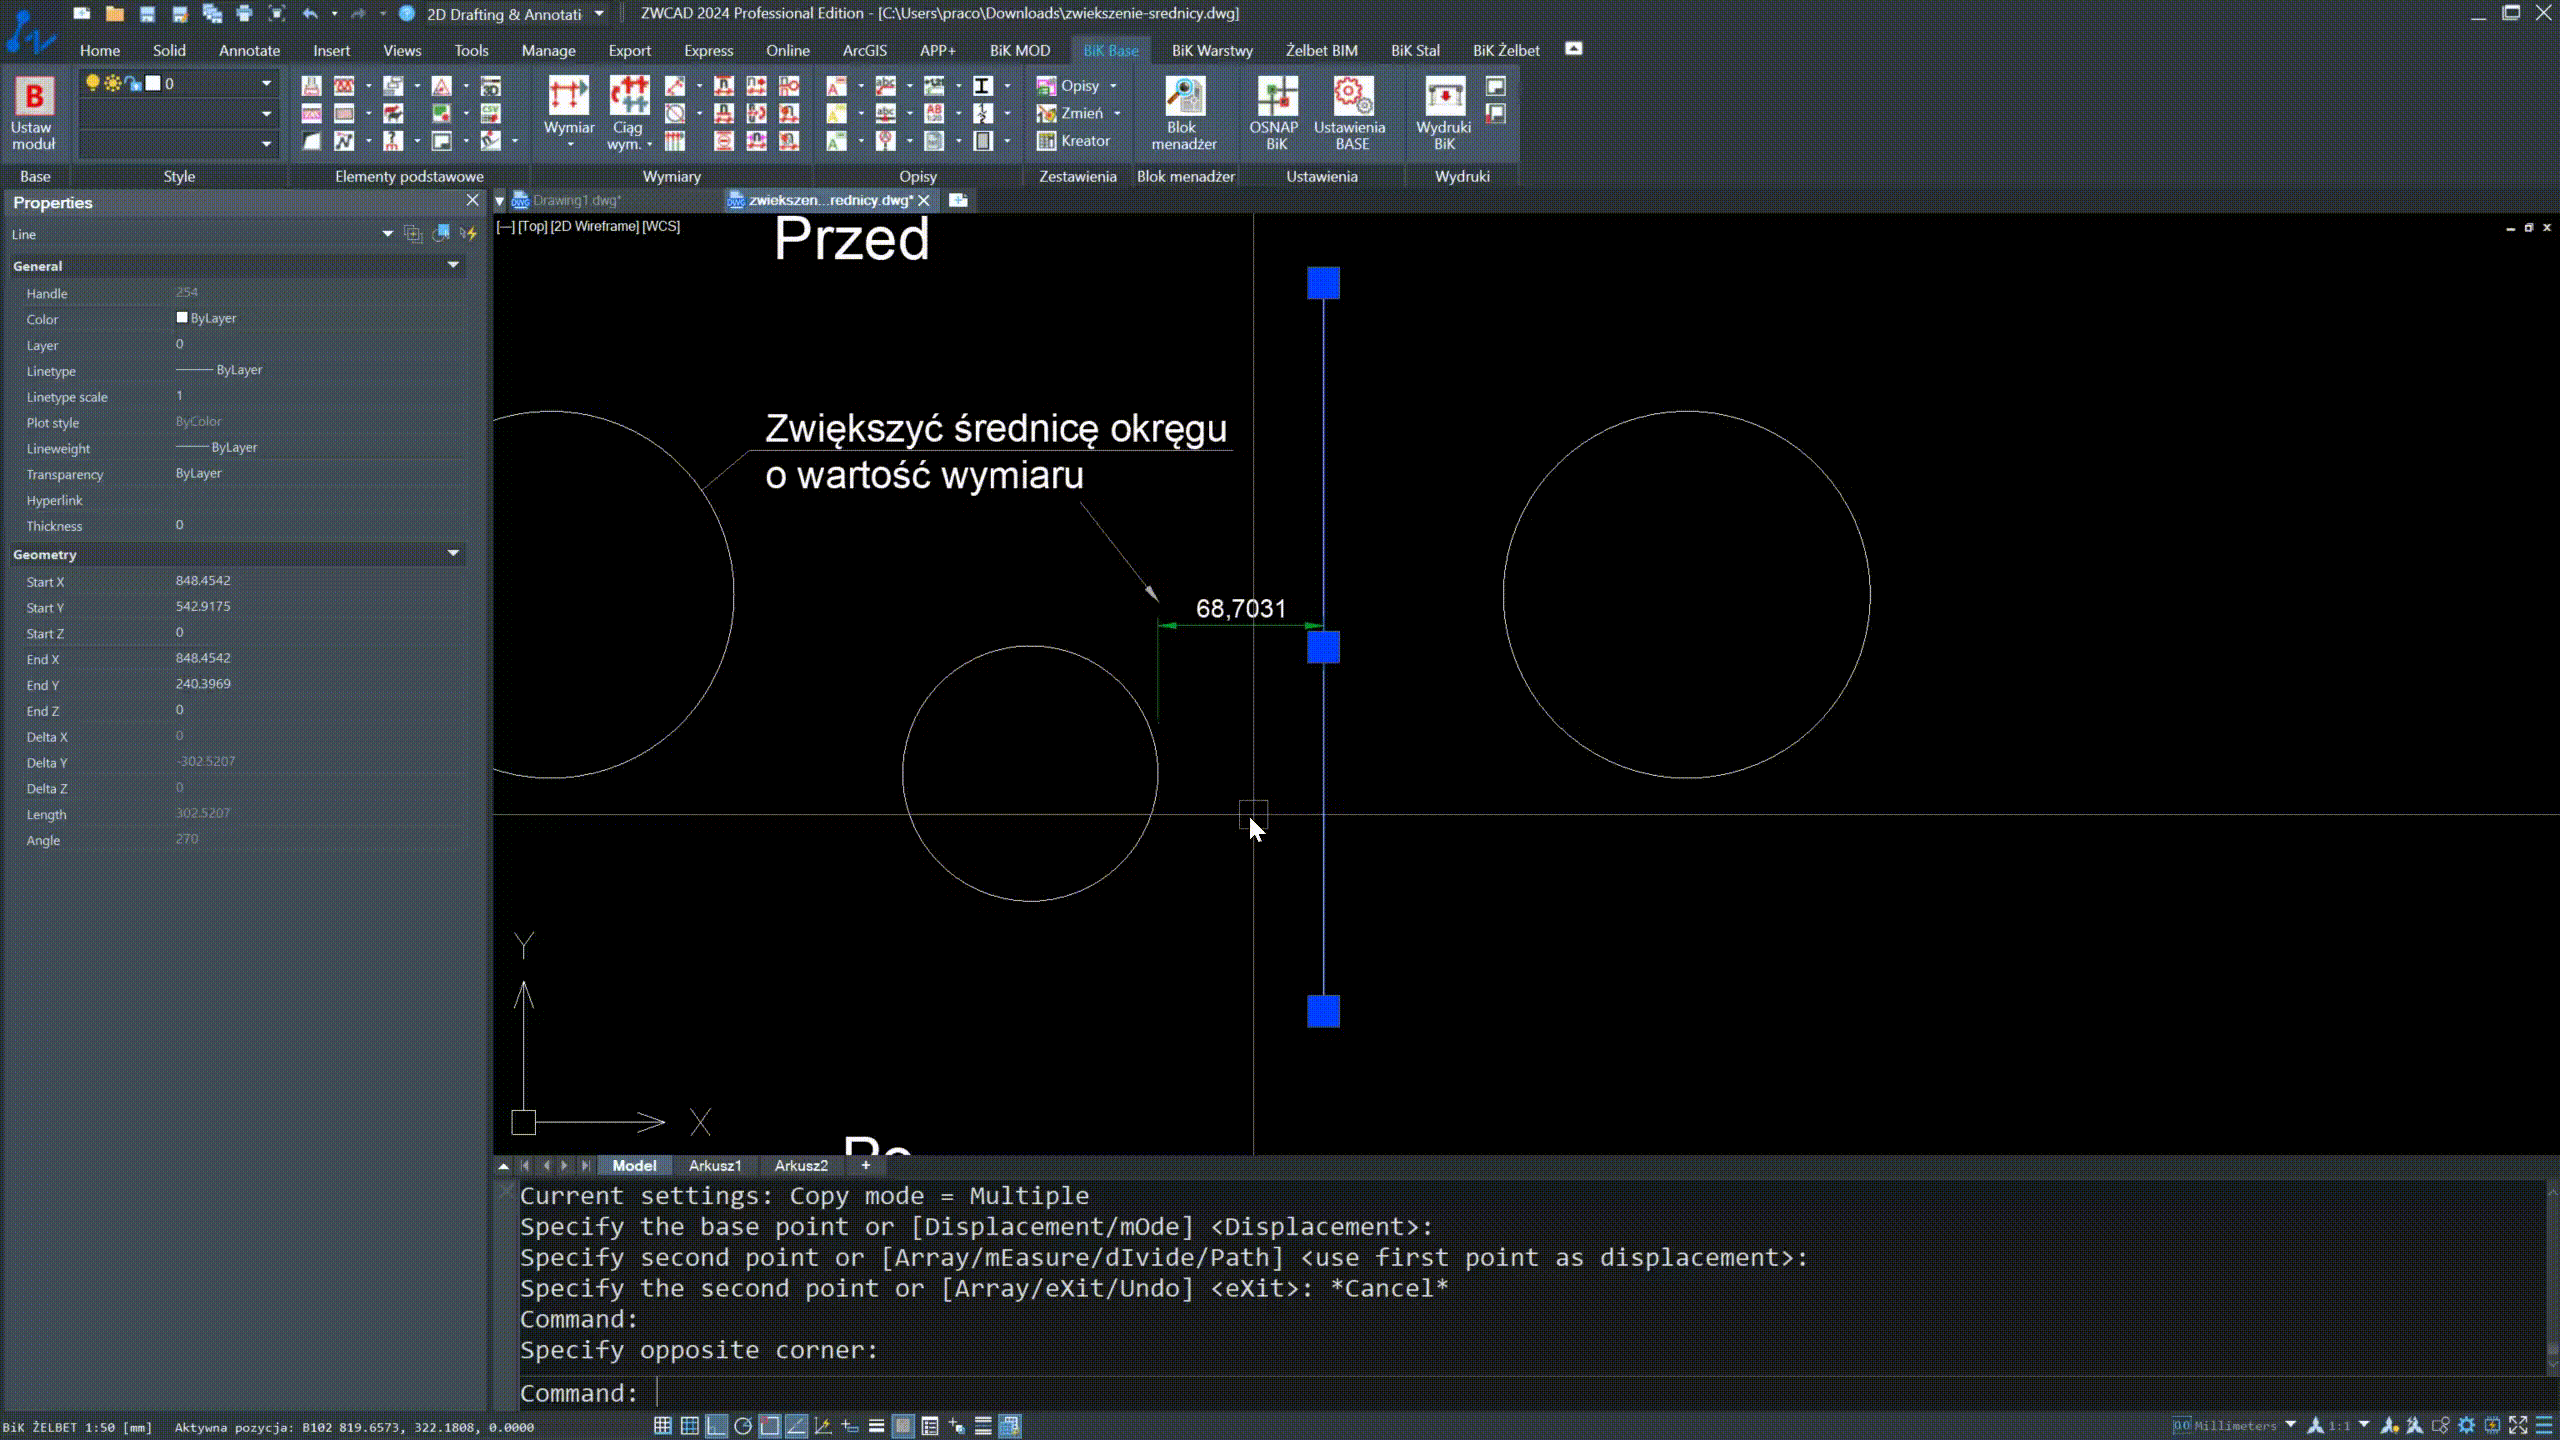
Task: Toggle transparency display in status bar
Action: [903, 1426]
